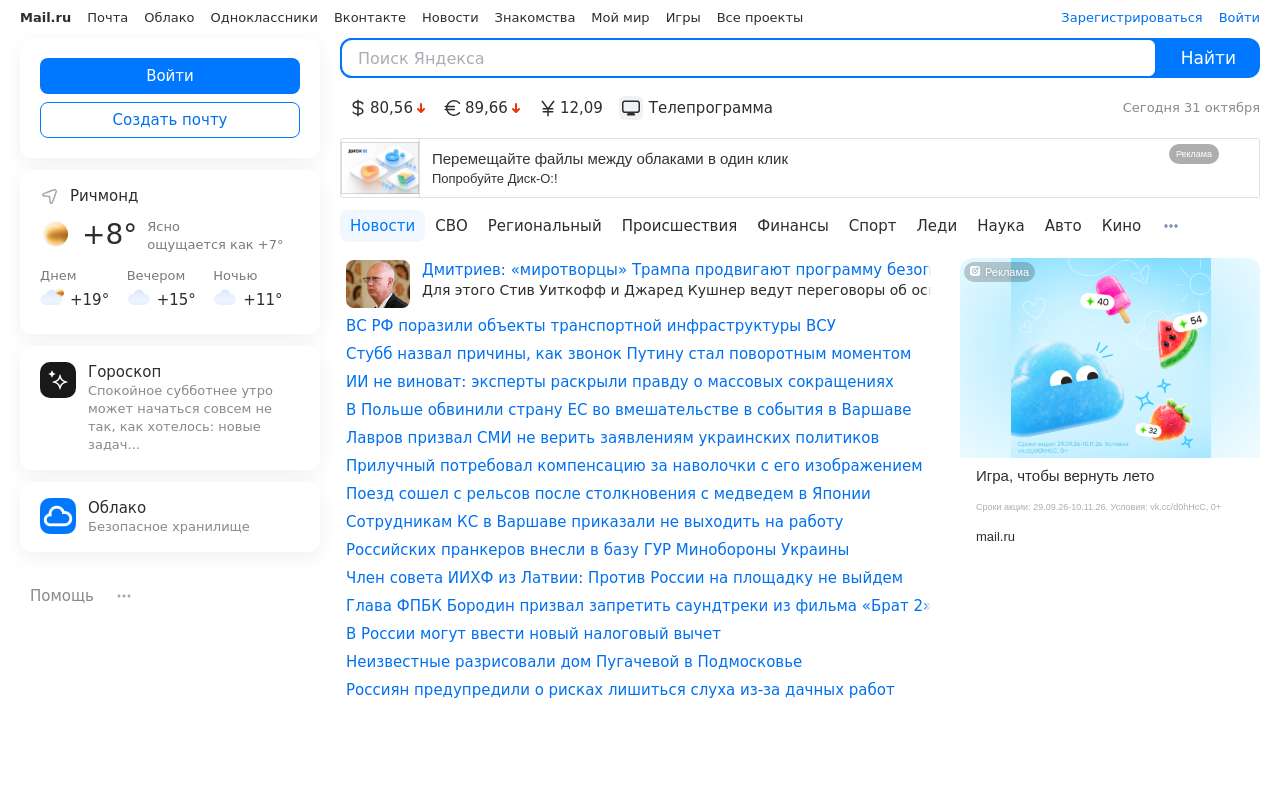This screenshot has height=800, width=1280.
Task: Open the Гороскоп star icon
Action: pyautogui.click(x=58, y=380)
